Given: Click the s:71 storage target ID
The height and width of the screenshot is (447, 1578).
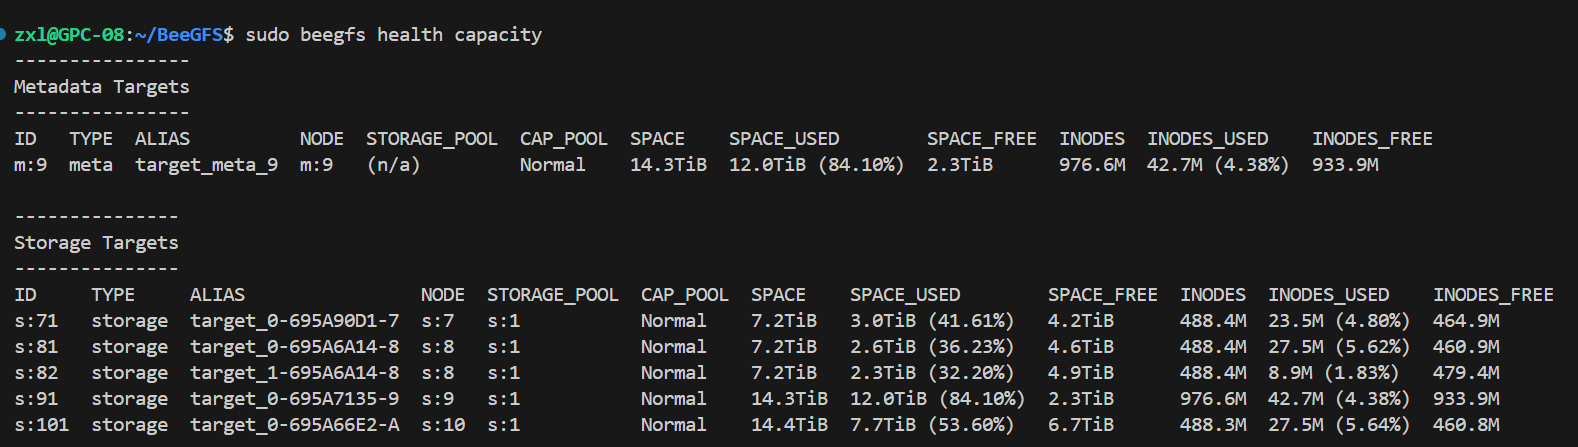Looking at the screenshot, I should [x=36, y=321].
